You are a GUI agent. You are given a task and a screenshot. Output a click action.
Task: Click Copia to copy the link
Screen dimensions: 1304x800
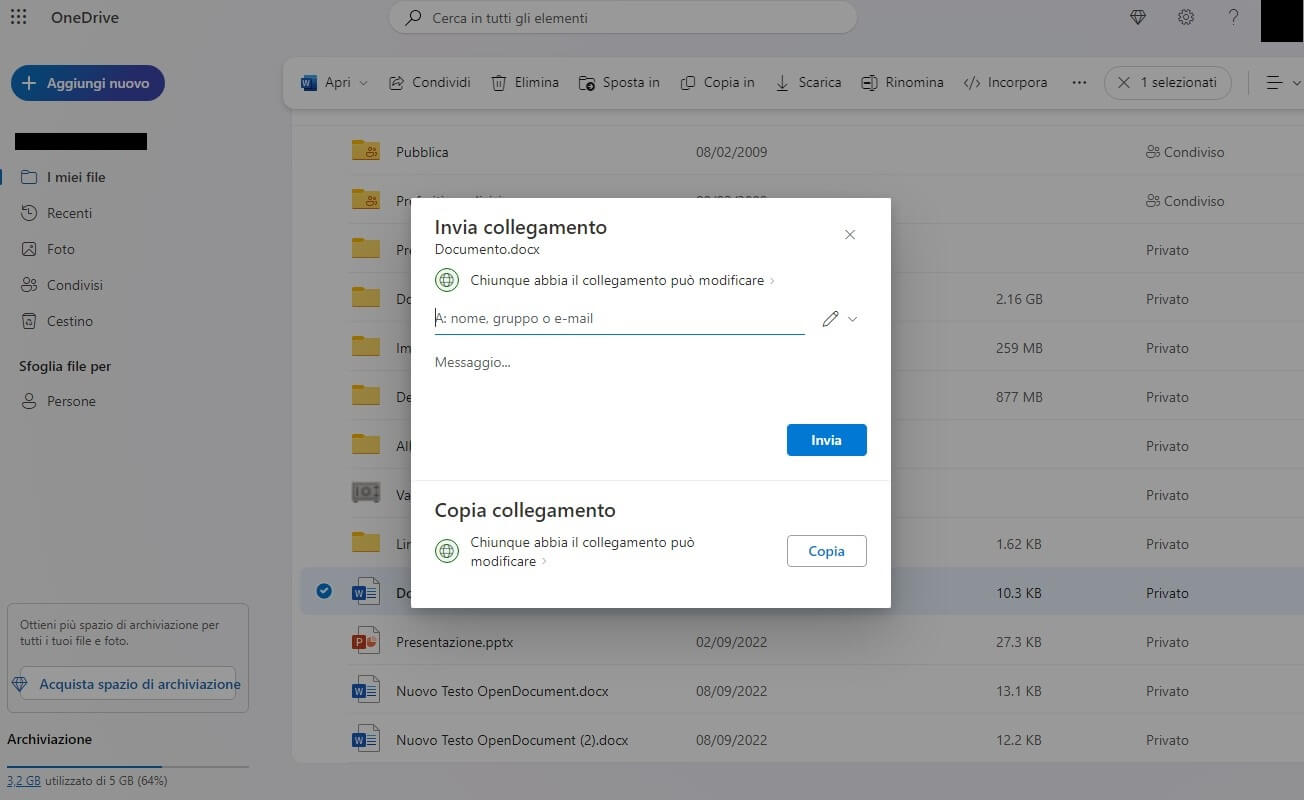coord(826,551)
